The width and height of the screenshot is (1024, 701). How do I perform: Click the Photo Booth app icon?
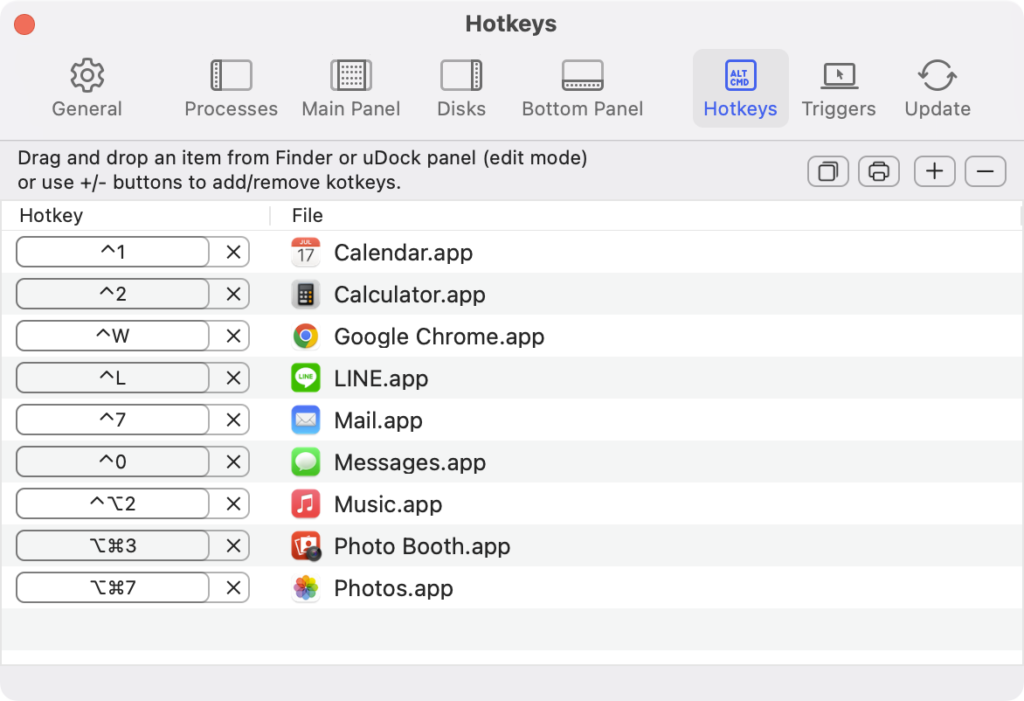[x=305, y=546]
